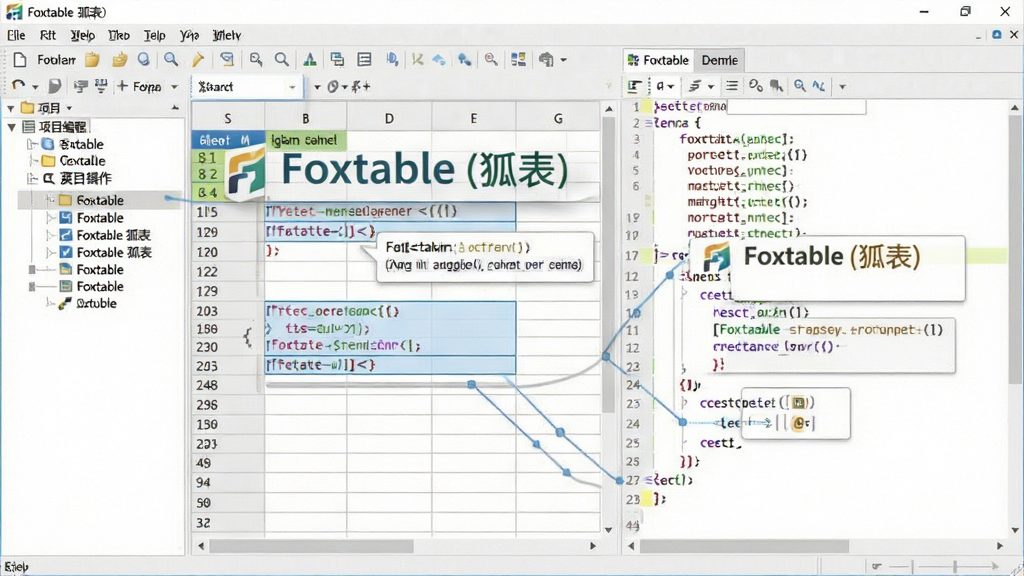Click the pink zoom magnifier icon
Image resolution: width=1024 pixels, height=576 pixels.
click(x=491, y=60)
